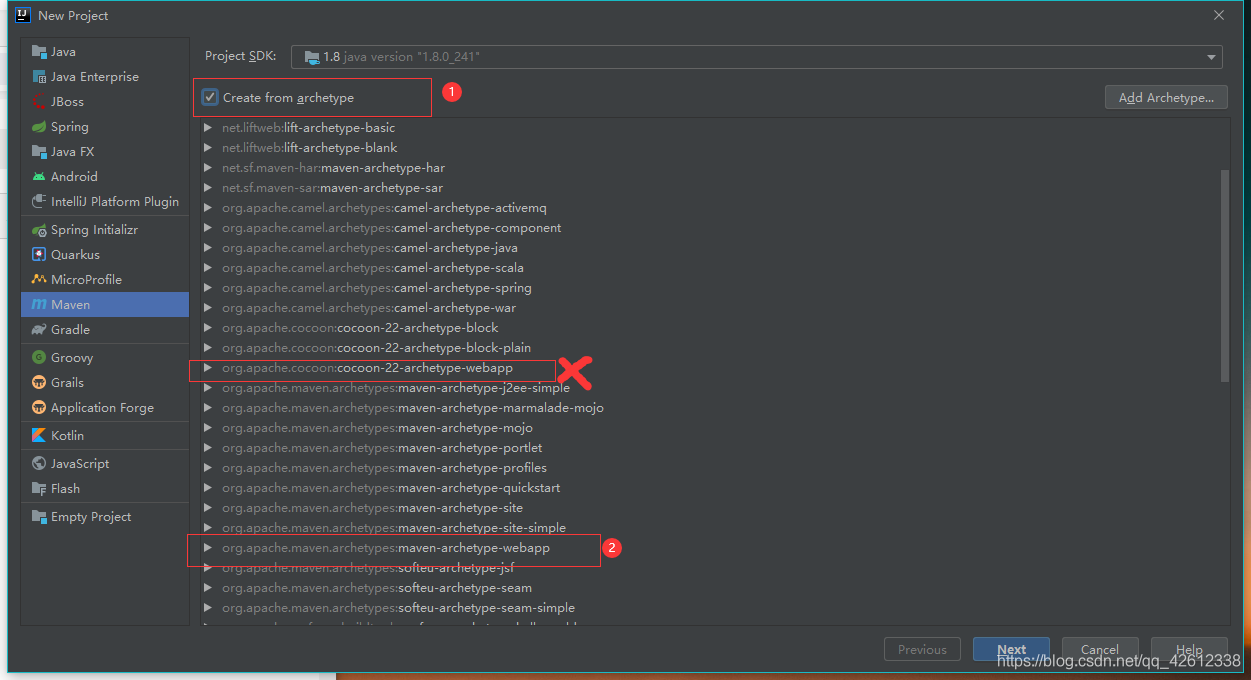This screenshot has width=1251, height=680.
Task: Click the Application Forge icon
Action: (39, 408)
